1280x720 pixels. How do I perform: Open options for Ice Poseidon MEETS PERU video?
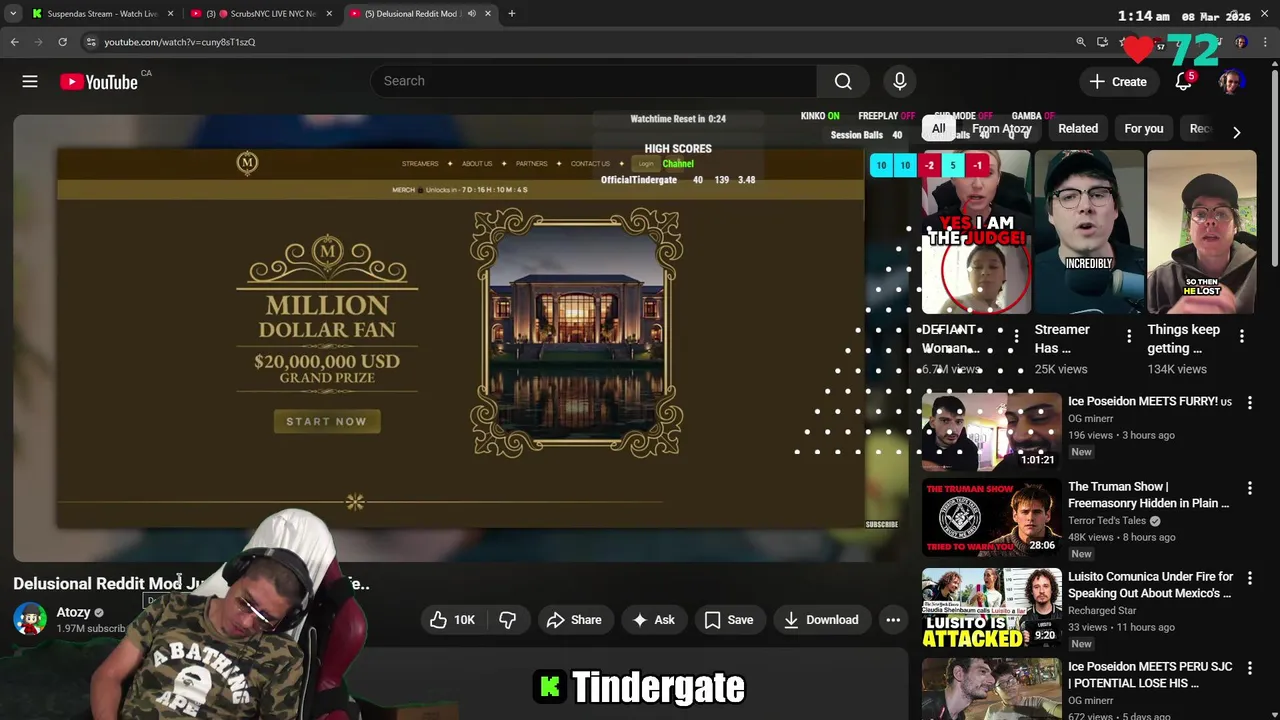pyautogui.click(x=1249, y=668)
